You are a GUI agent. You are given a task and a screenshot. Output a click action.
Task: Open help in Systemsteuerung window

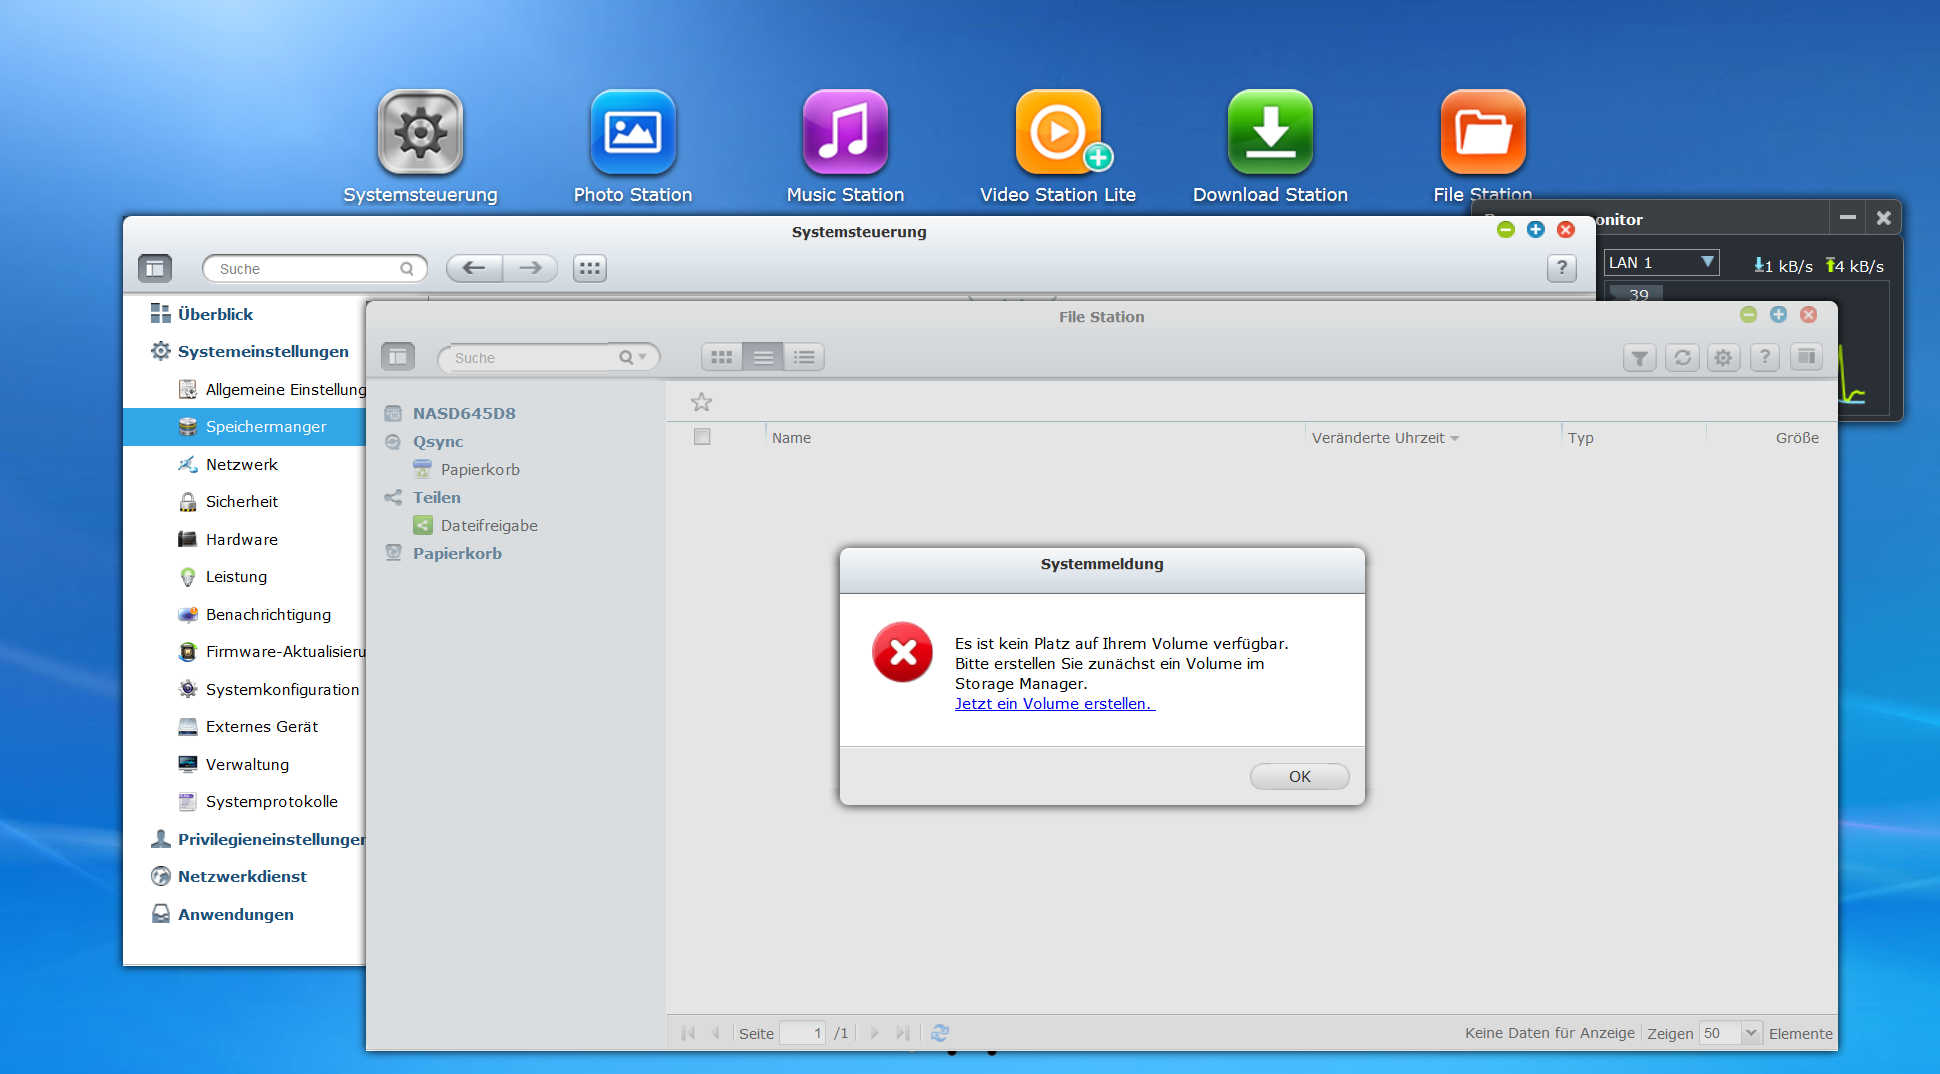click(x=1562, y=268)
